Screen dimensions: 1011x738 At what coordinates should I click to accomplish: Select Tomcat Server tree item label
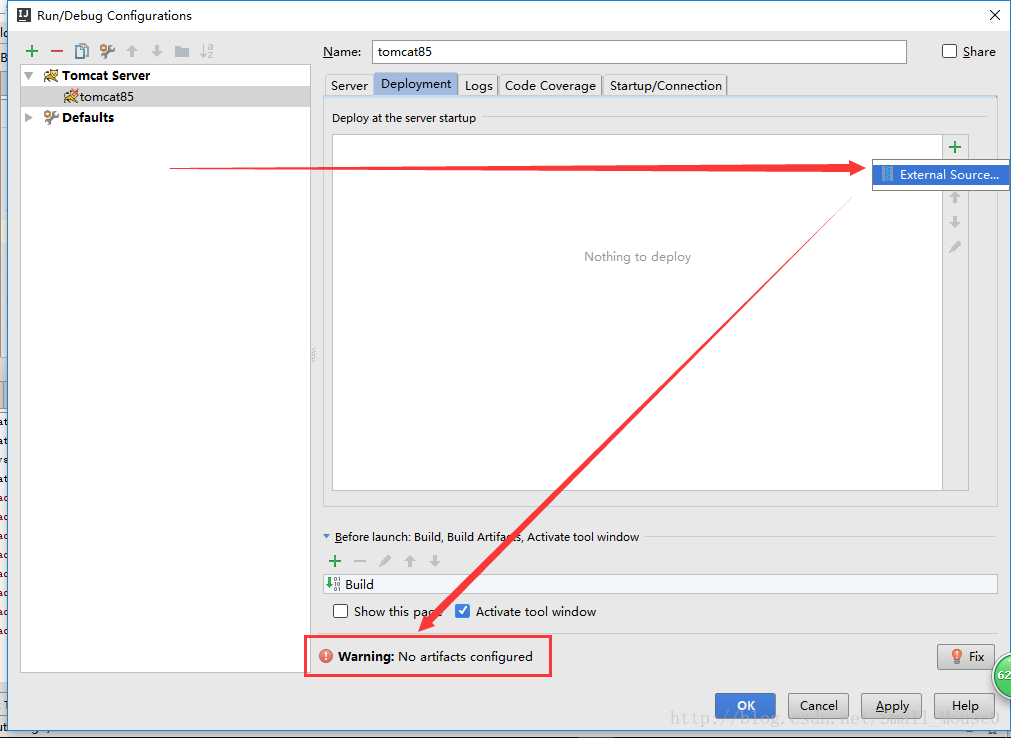pos(106,75)
